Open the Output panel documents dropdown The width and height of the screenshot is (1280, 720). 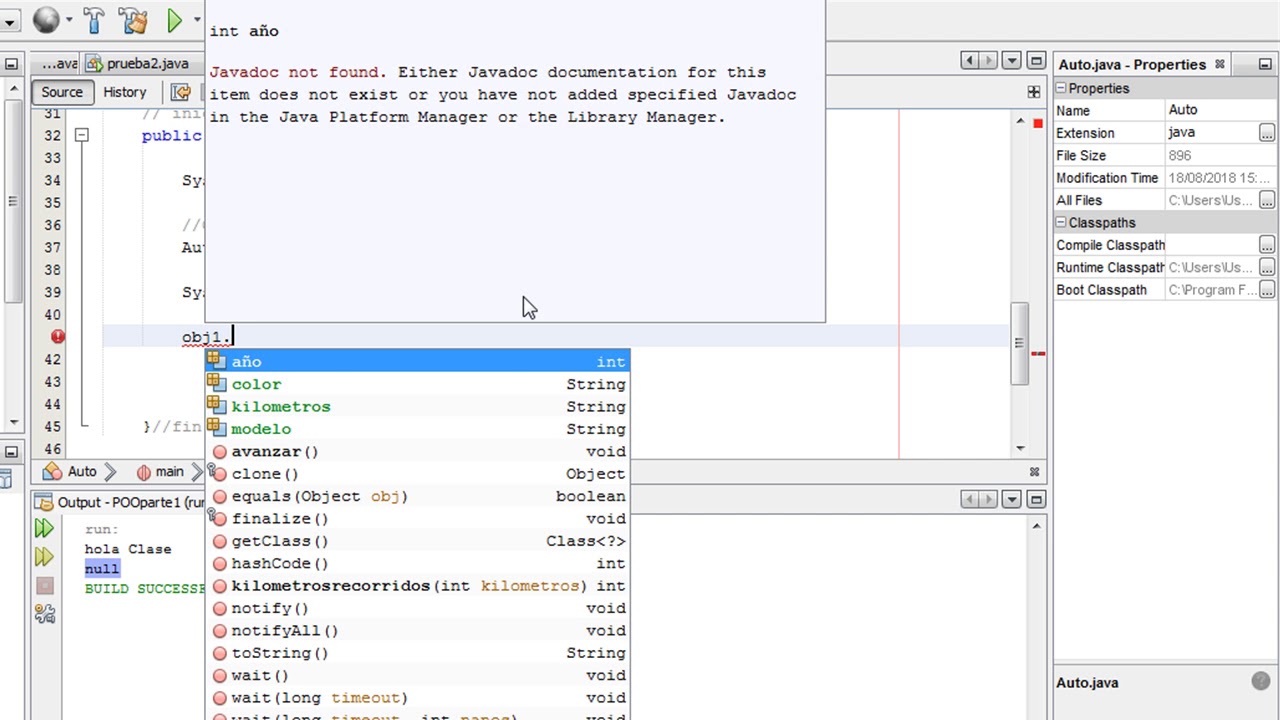[x=1011, y=499]
